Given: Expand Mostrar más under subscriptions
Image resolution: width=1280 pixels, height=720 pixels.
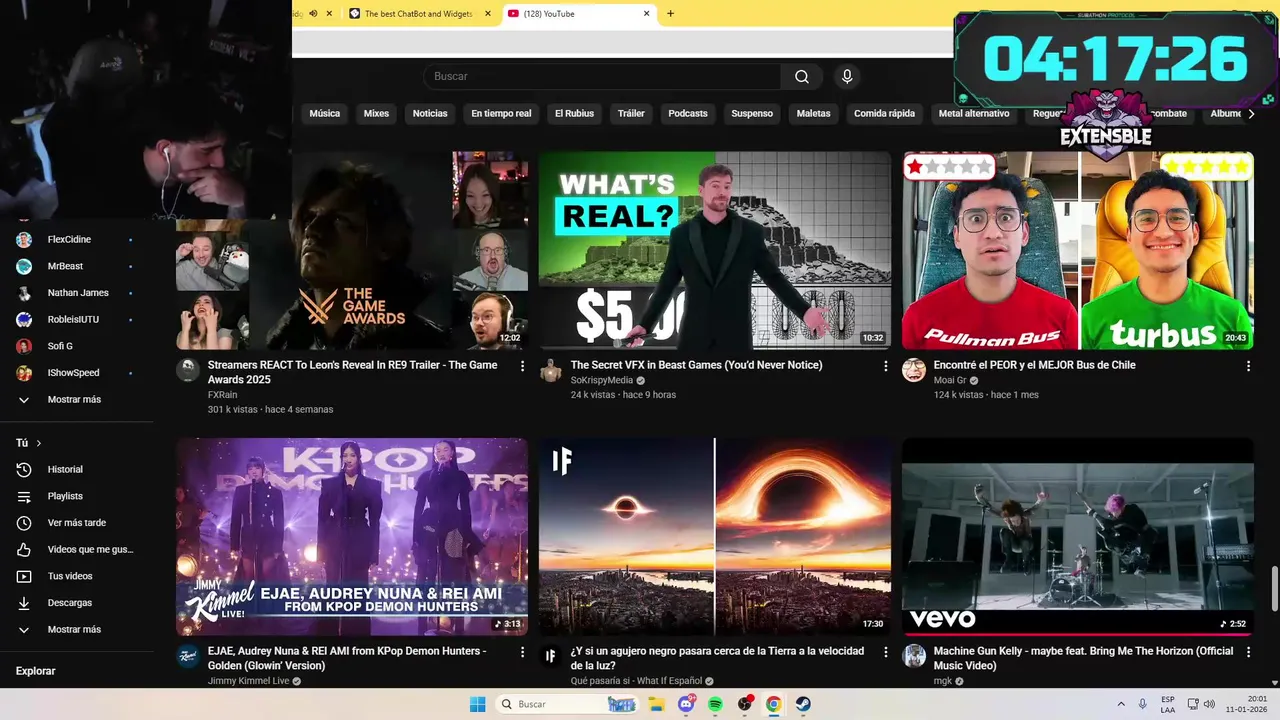Looking at the screenshot, I should 74,399.
